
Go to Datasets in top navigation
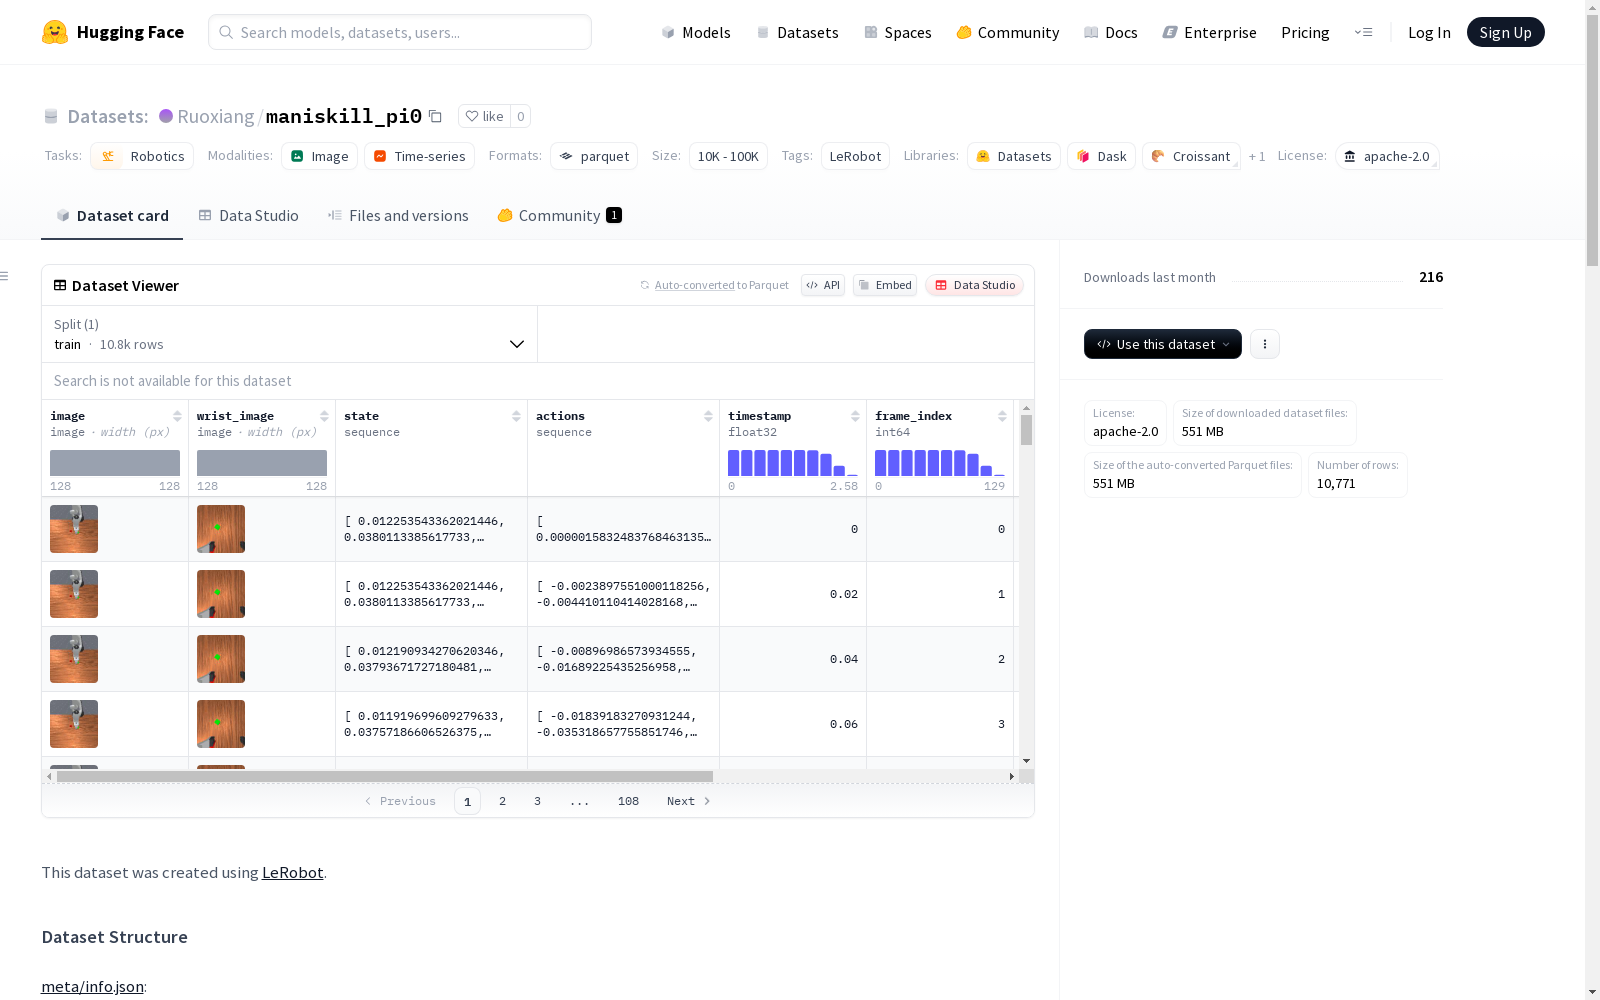pos(797,32)
